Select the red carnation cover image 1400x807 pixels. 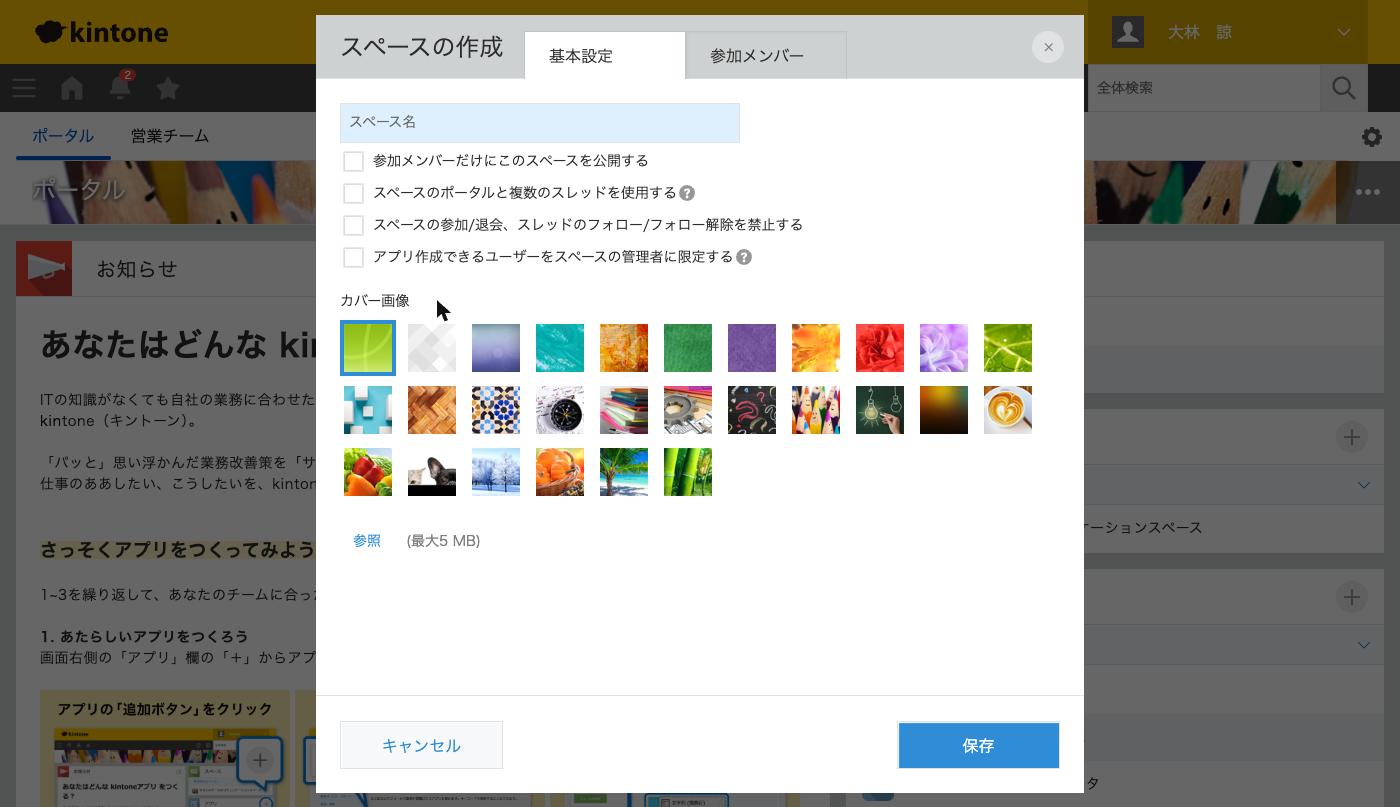[x=880, y=348]
